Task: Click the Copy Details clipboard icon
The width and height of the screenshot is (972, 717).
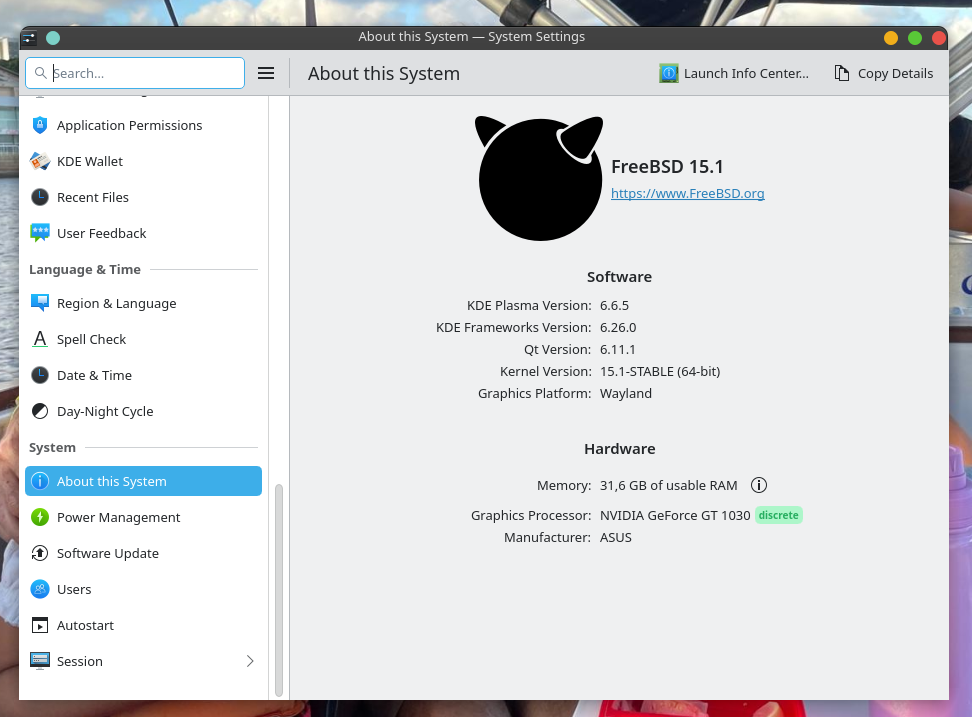Action: tap(841, 73)
